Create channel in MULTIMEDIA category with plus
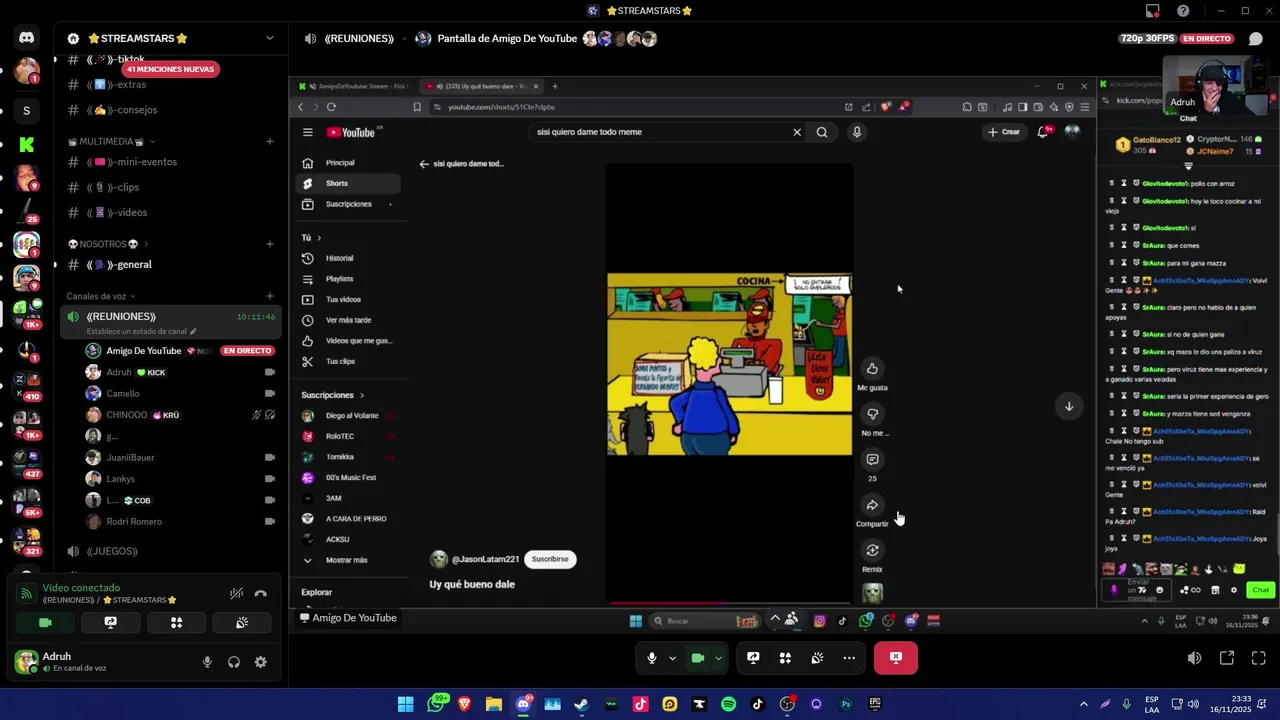The width and height of the screenshot is (1280, 720). (269, 141)
